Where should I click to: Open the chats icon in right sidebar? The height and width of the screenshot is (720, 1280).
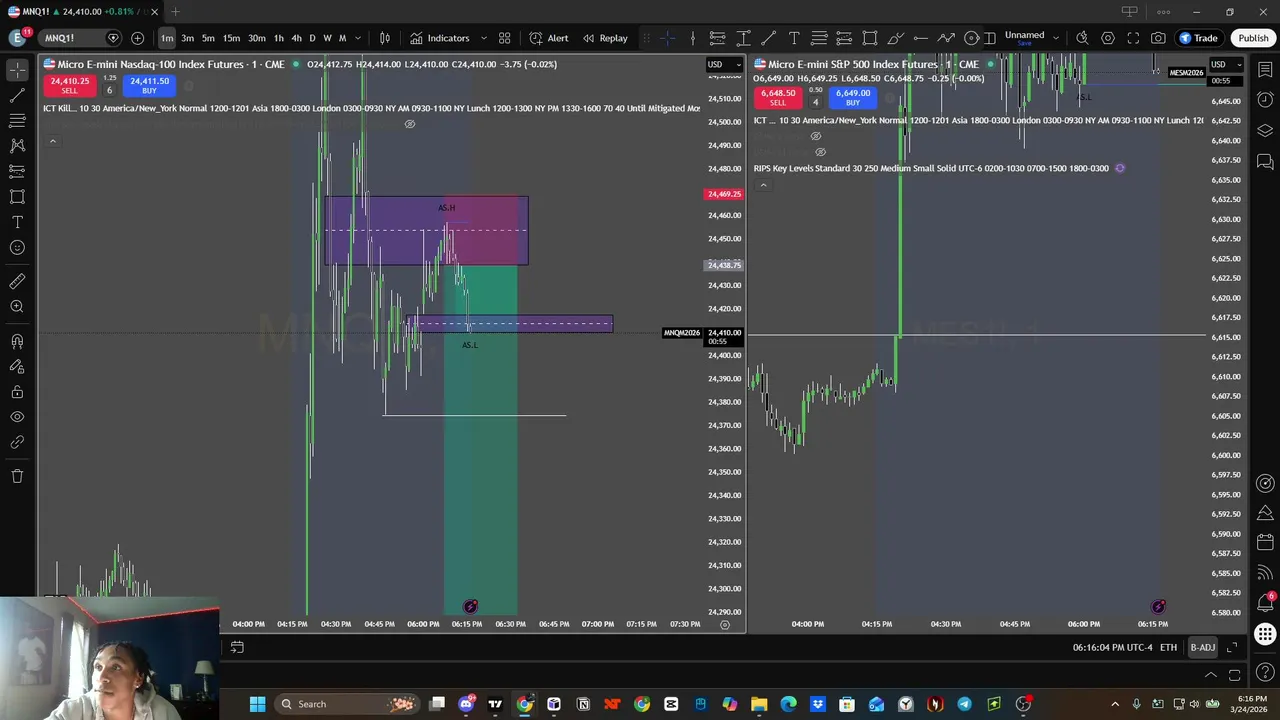click(x=1265, y=162)
